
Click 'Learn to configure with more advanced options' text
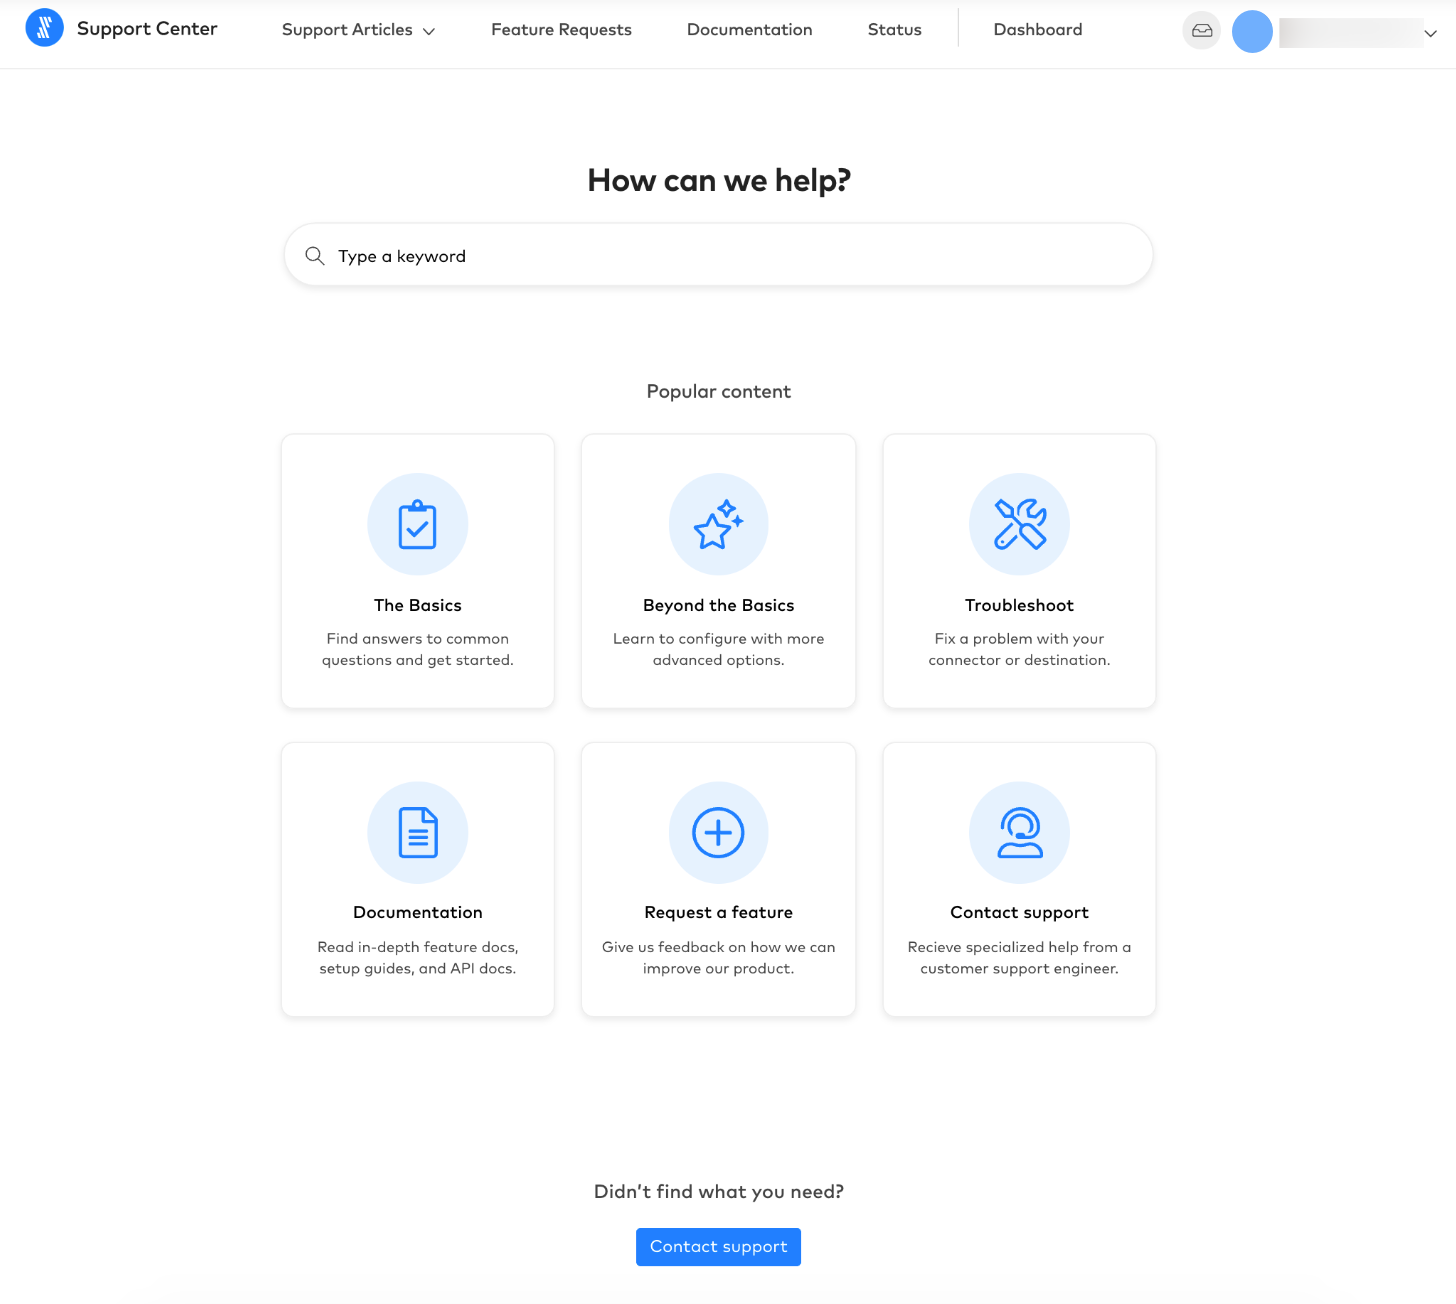point(719,649)
